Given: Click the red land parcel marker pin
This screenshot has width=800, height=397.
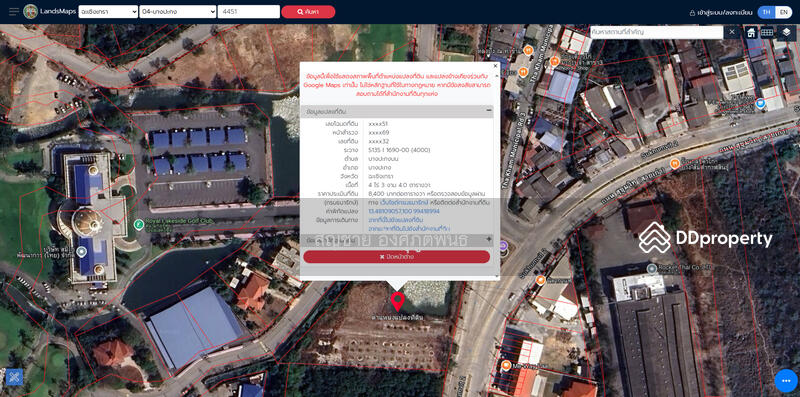Looking at the screenshot, I should (x=397, y=302).
